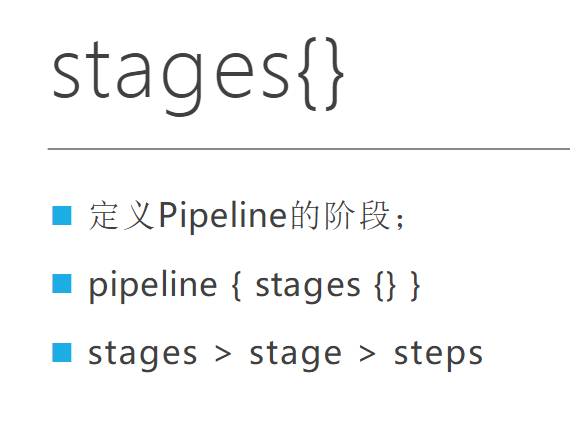Click the horizontal divider line under title
570x423 pixels.
[309, 149]
